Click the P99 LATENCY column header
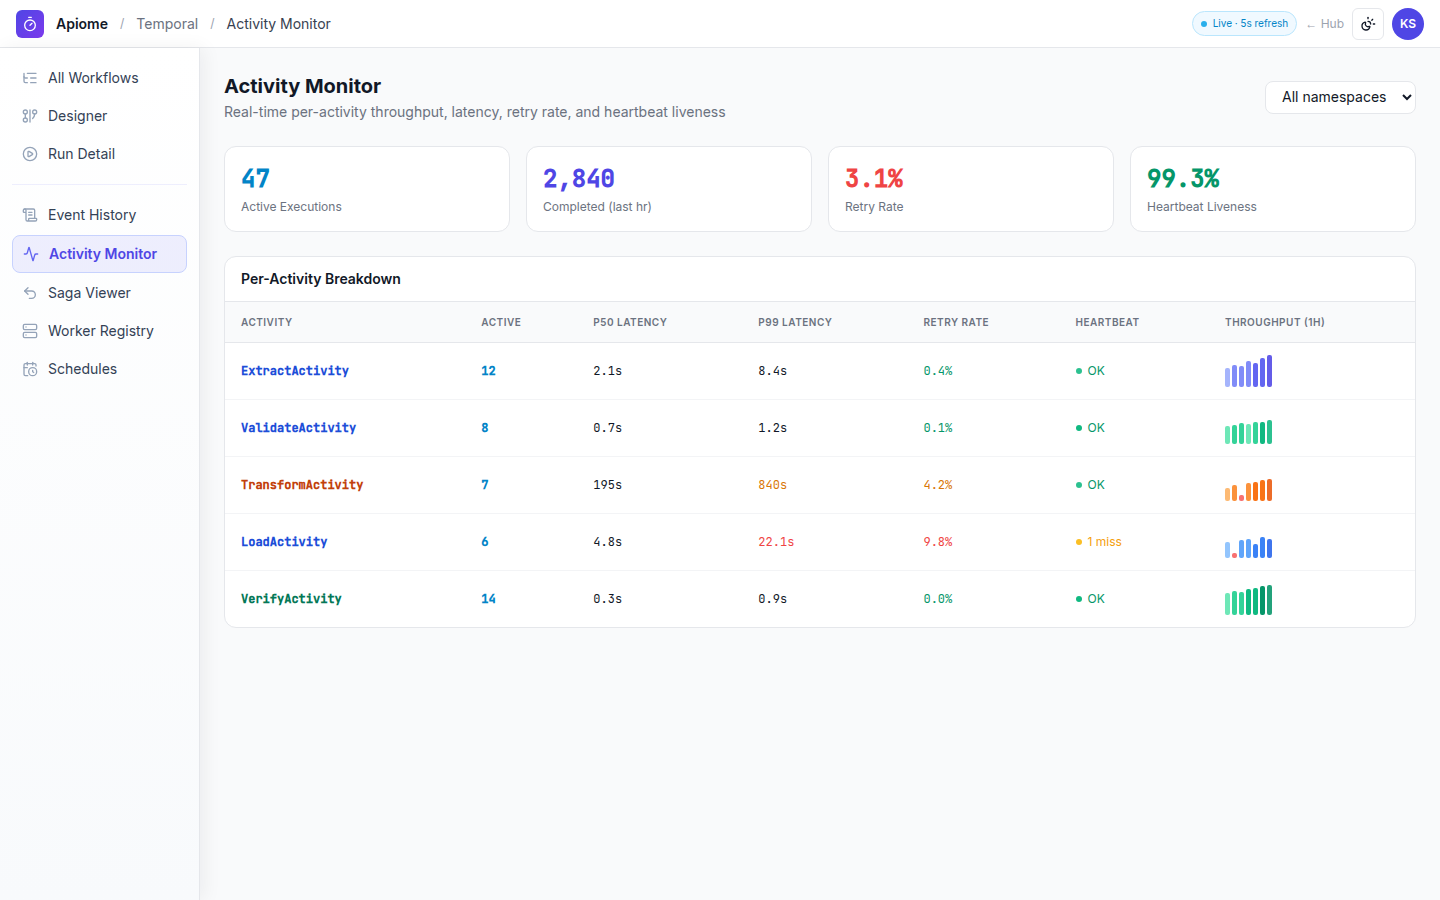This screenshot has height=900, width=1440. pyautogui.click(x=795, y=322)
